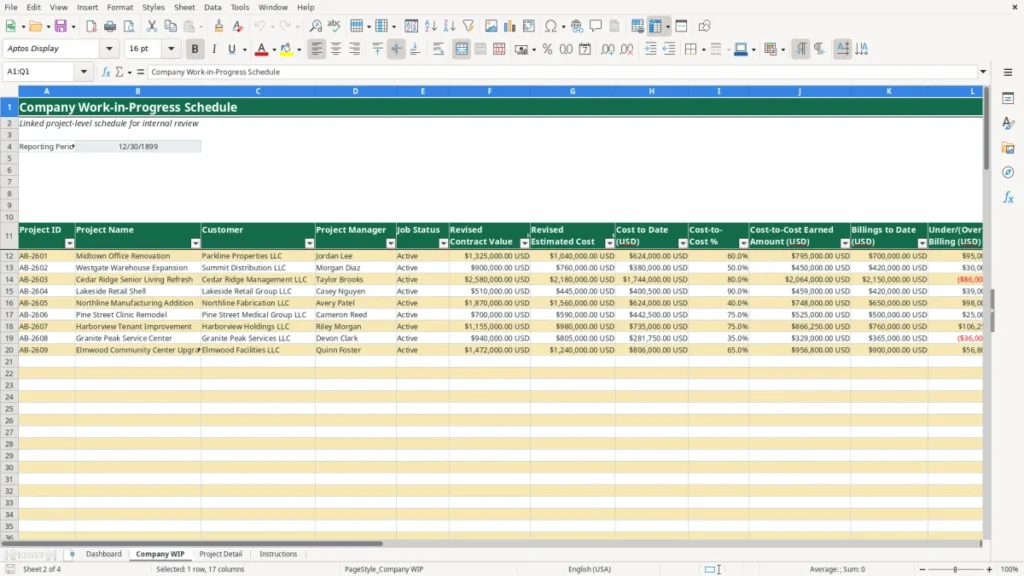Expand the formula bar arrow

(983, 72)
